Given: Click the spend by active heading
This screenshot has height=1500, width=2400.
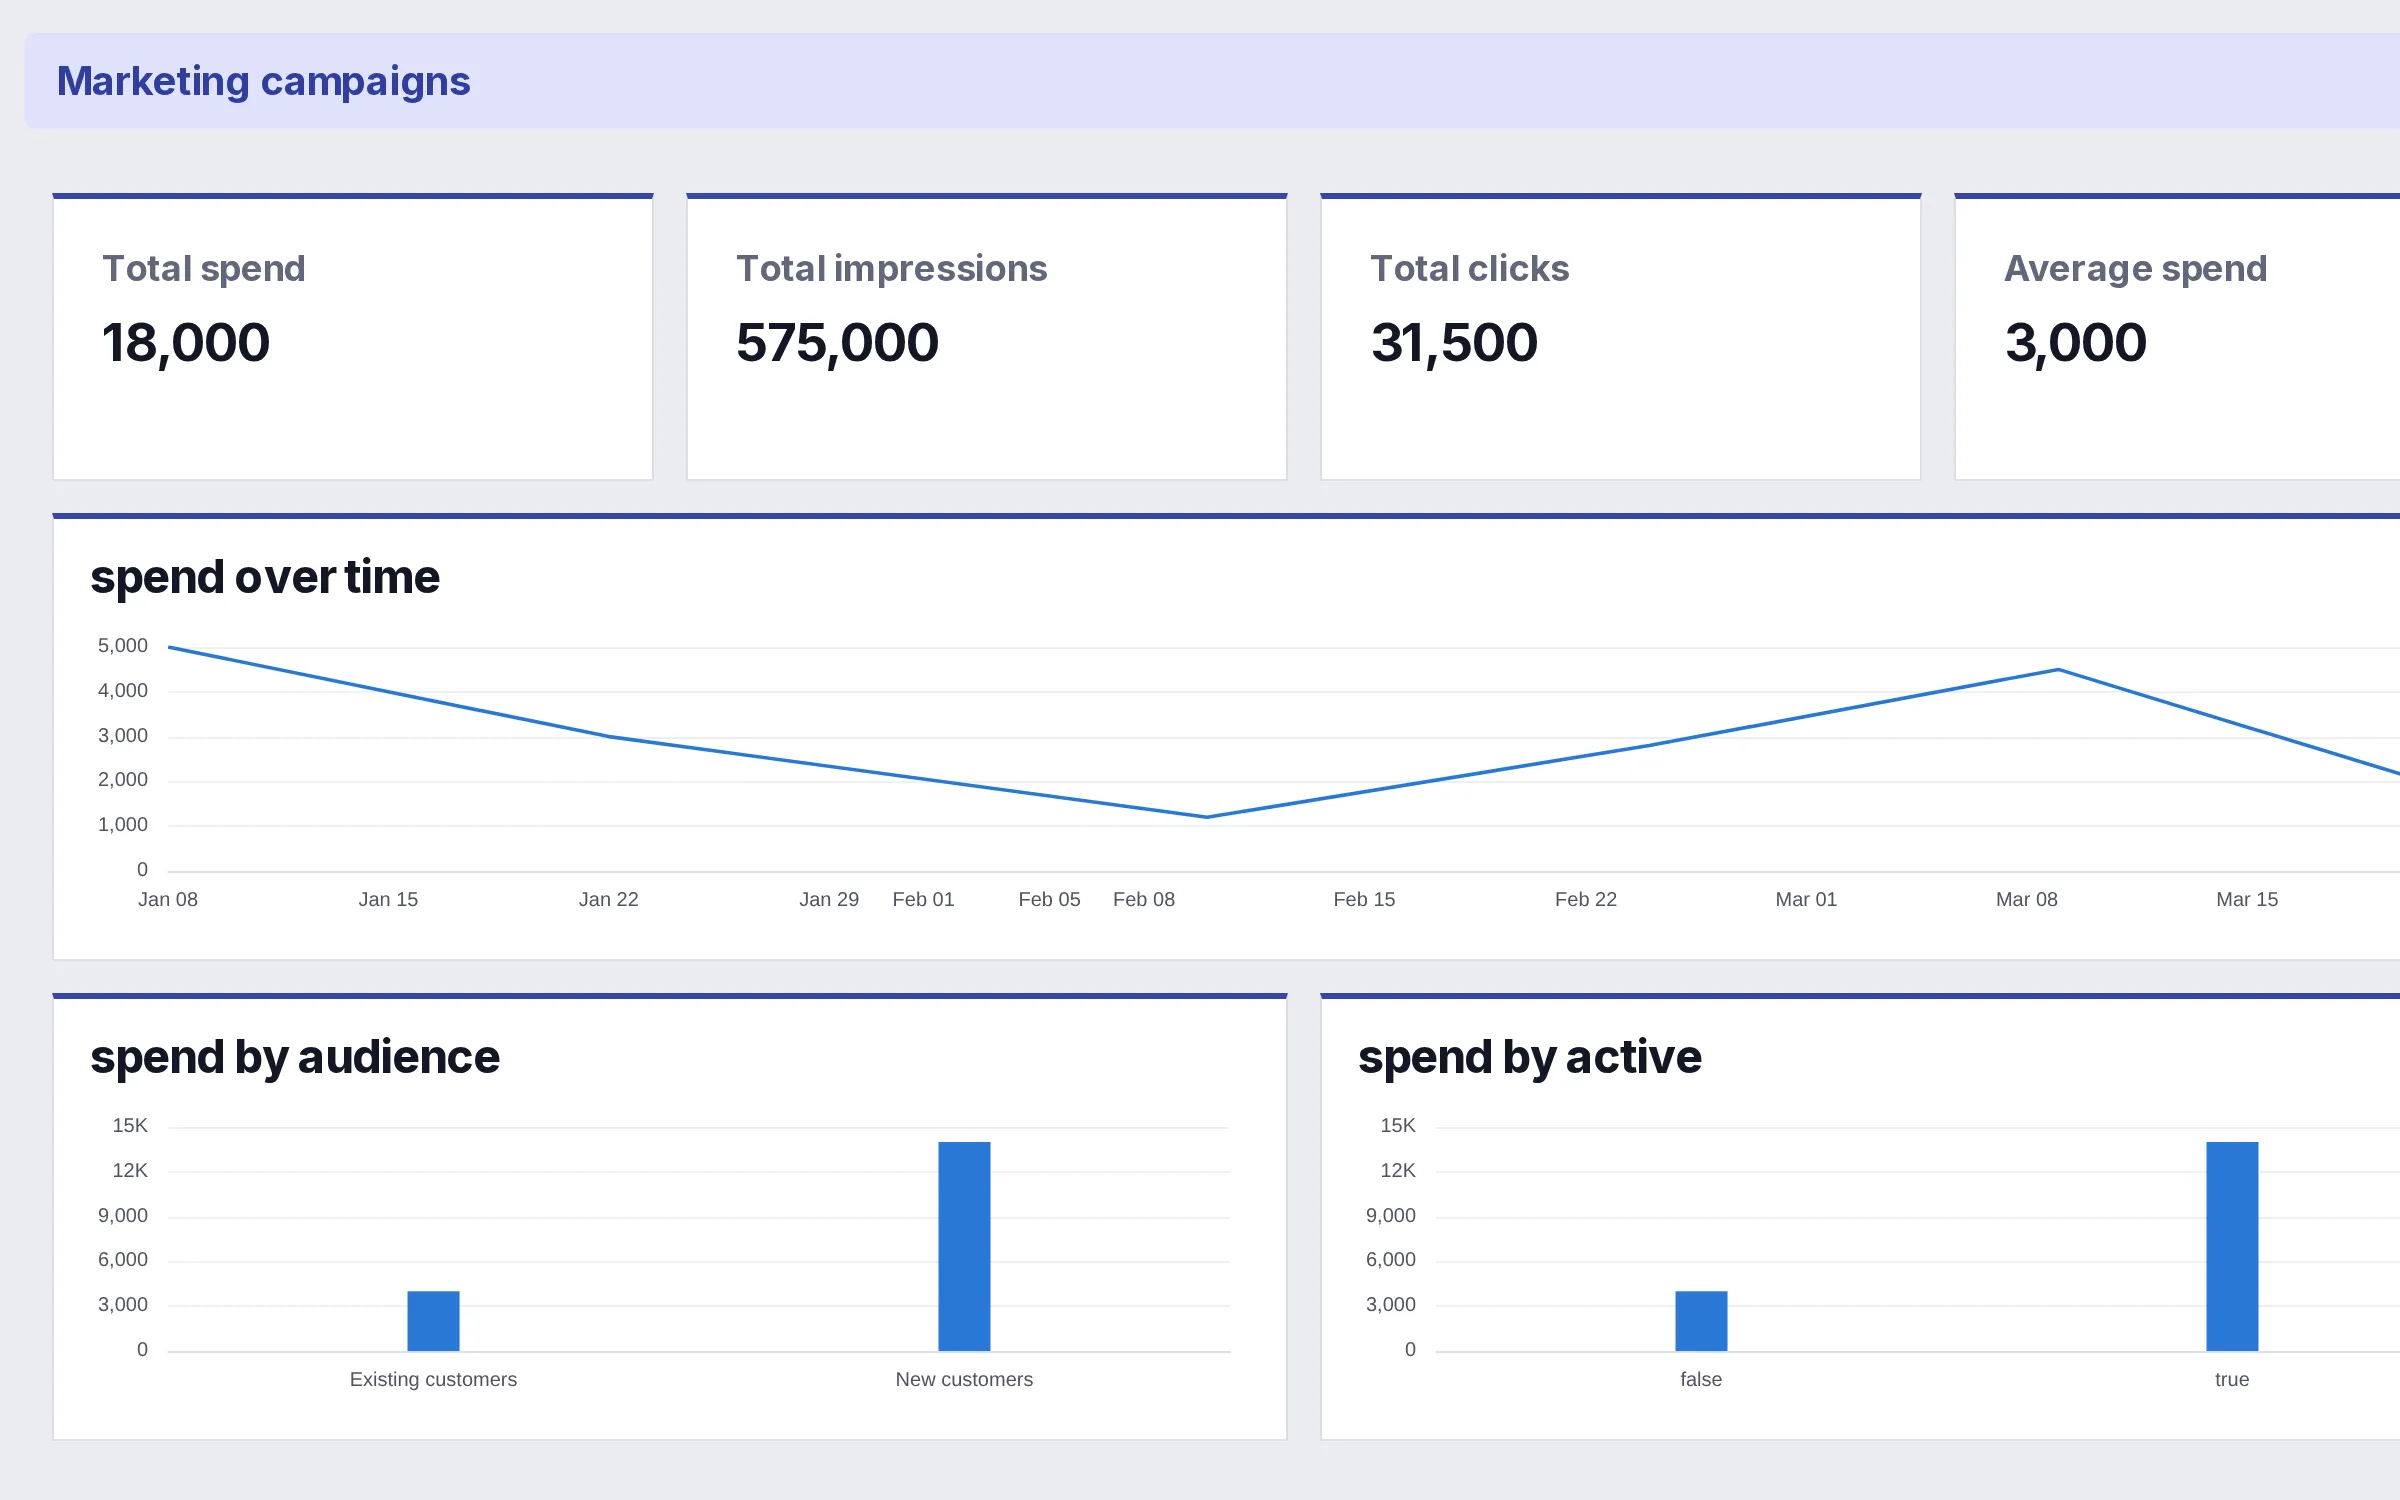Looking at the screenshot, I should [1530, 1057].
